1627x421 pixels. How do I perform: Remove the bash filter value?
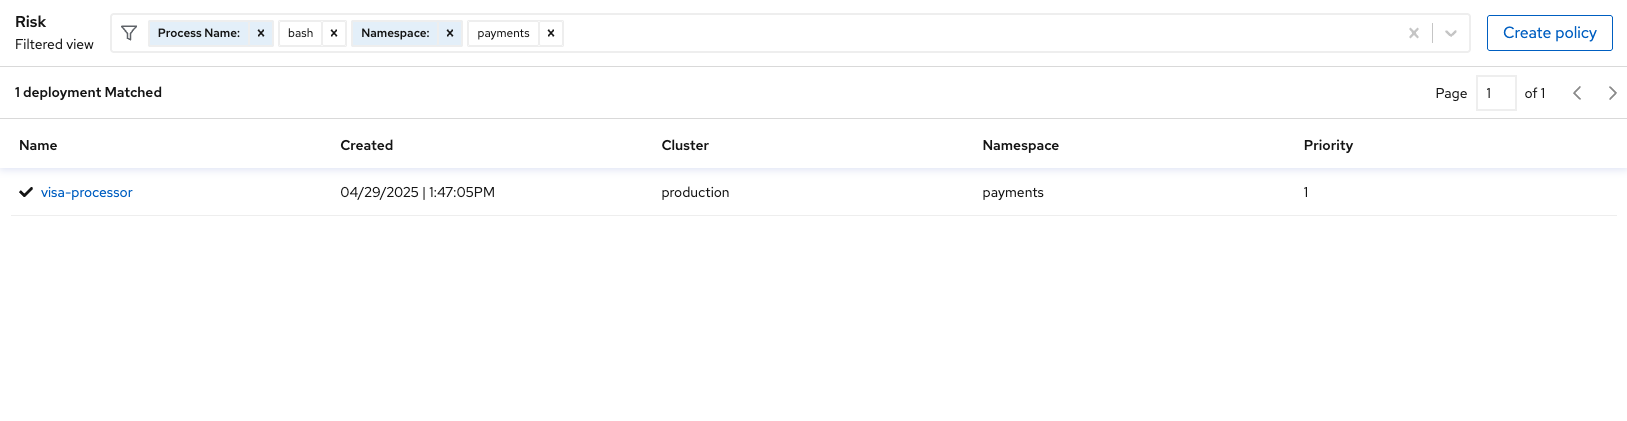[334, 33]
